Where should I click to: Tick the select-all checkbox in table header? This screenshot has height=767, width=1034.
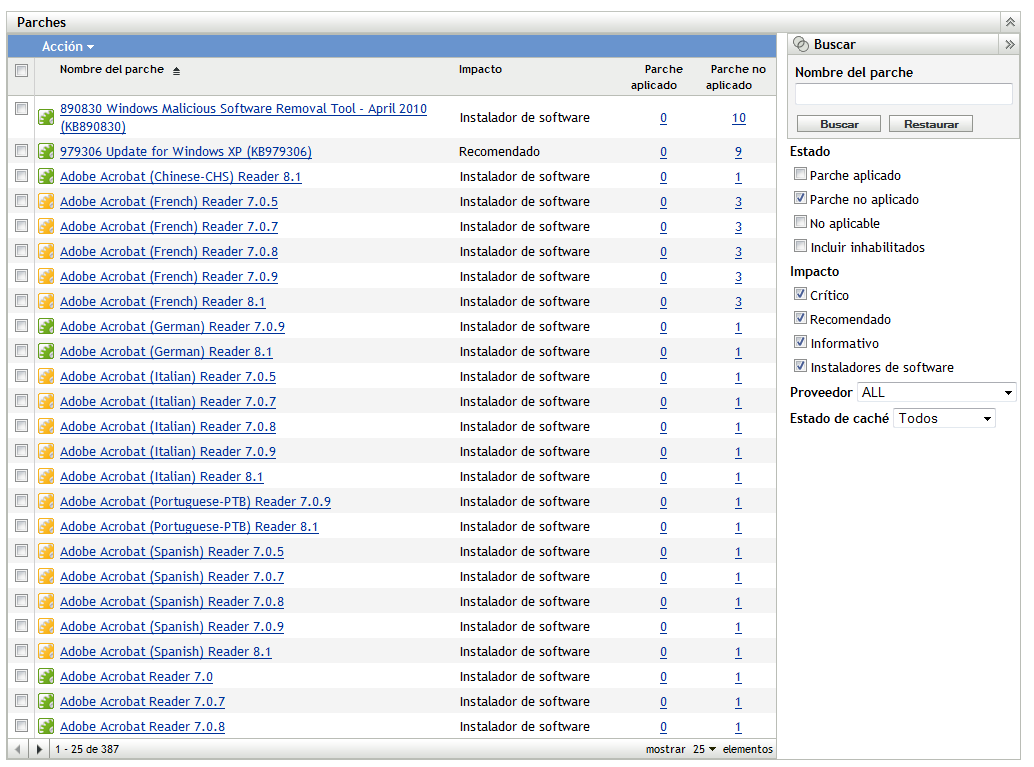pos(22,70)
